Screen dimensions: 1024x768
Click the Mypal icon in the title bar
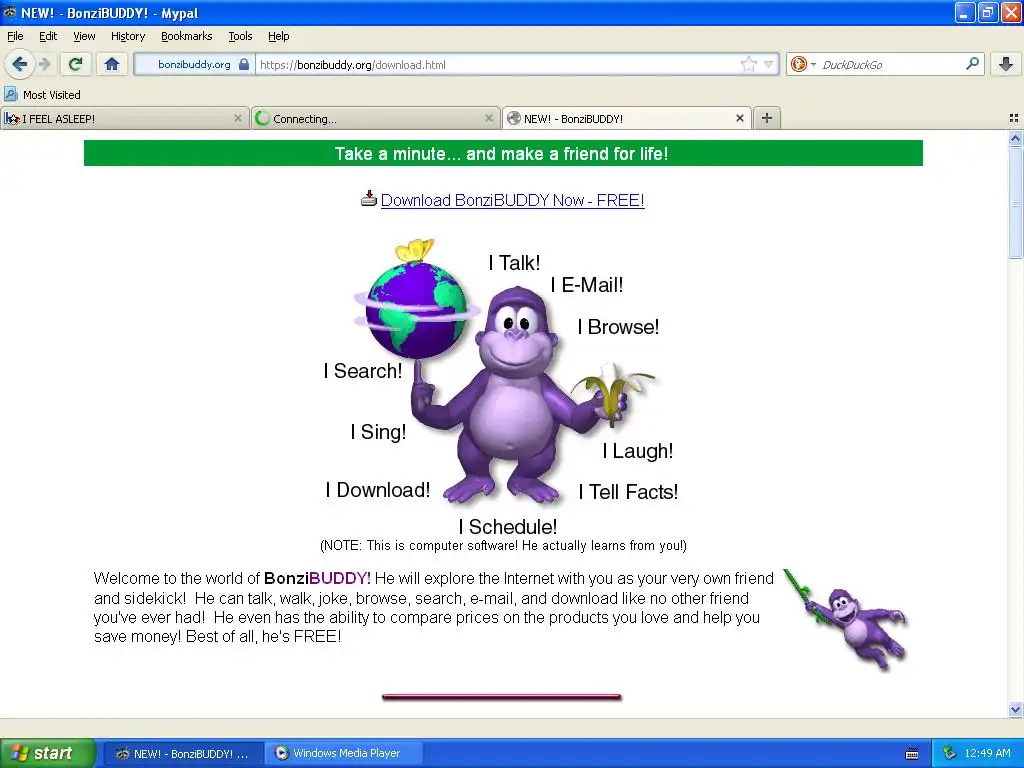pyautogui.click(x=10, y=12)
